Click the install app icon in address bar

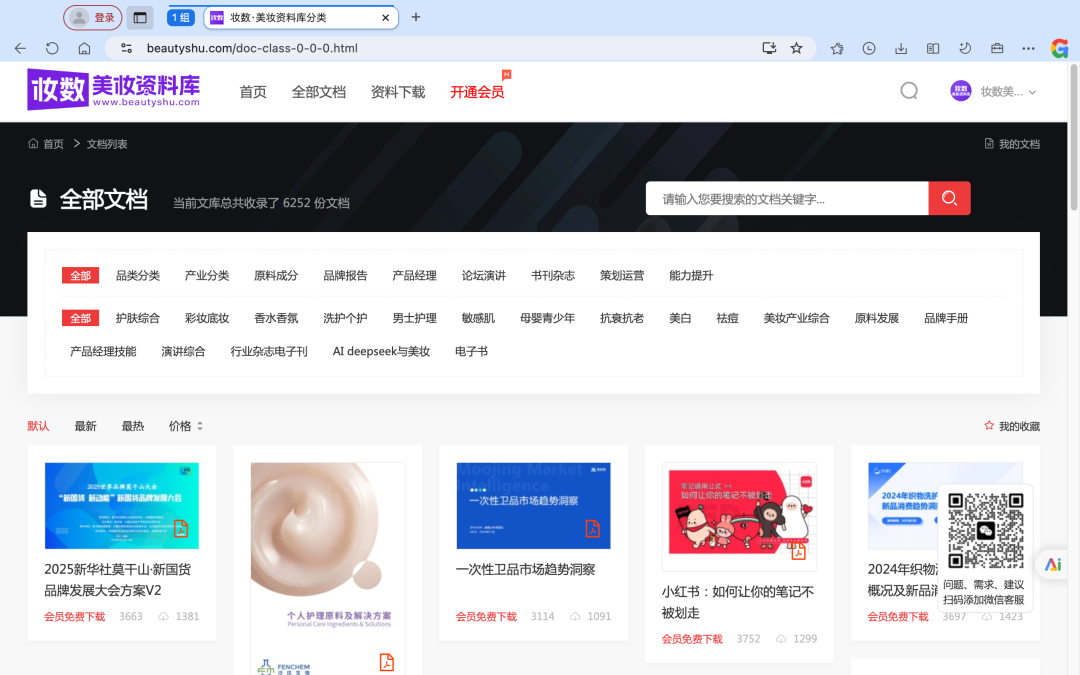click(x=769, y=48)
